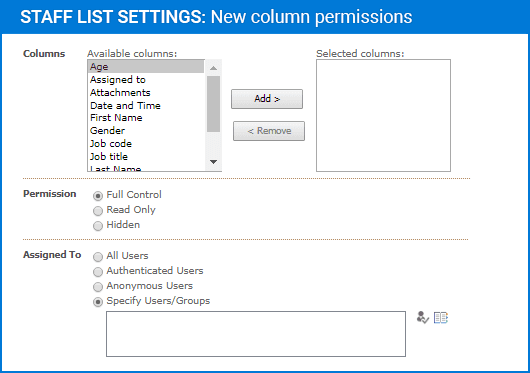The height and width of the screenshot is (373, 530).
Task: Click the Selected columns list box
Action: (383, 116)
